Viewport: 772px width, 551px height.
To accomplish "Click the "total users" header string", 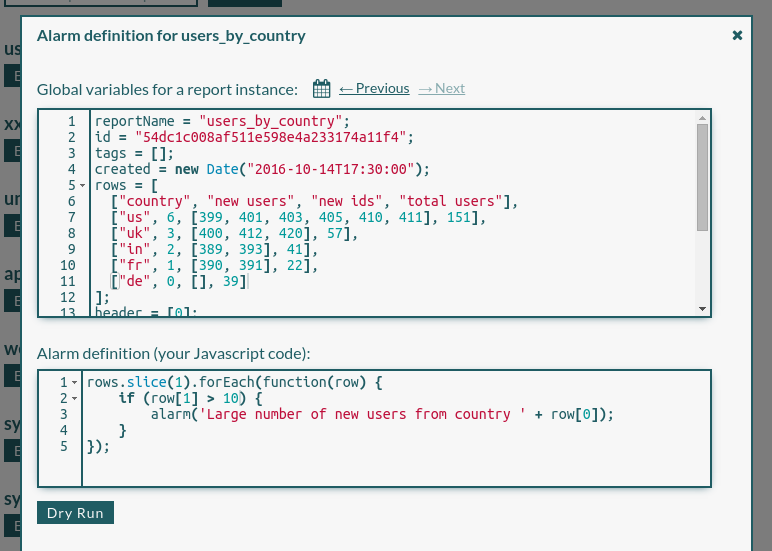I will [450, 201].
